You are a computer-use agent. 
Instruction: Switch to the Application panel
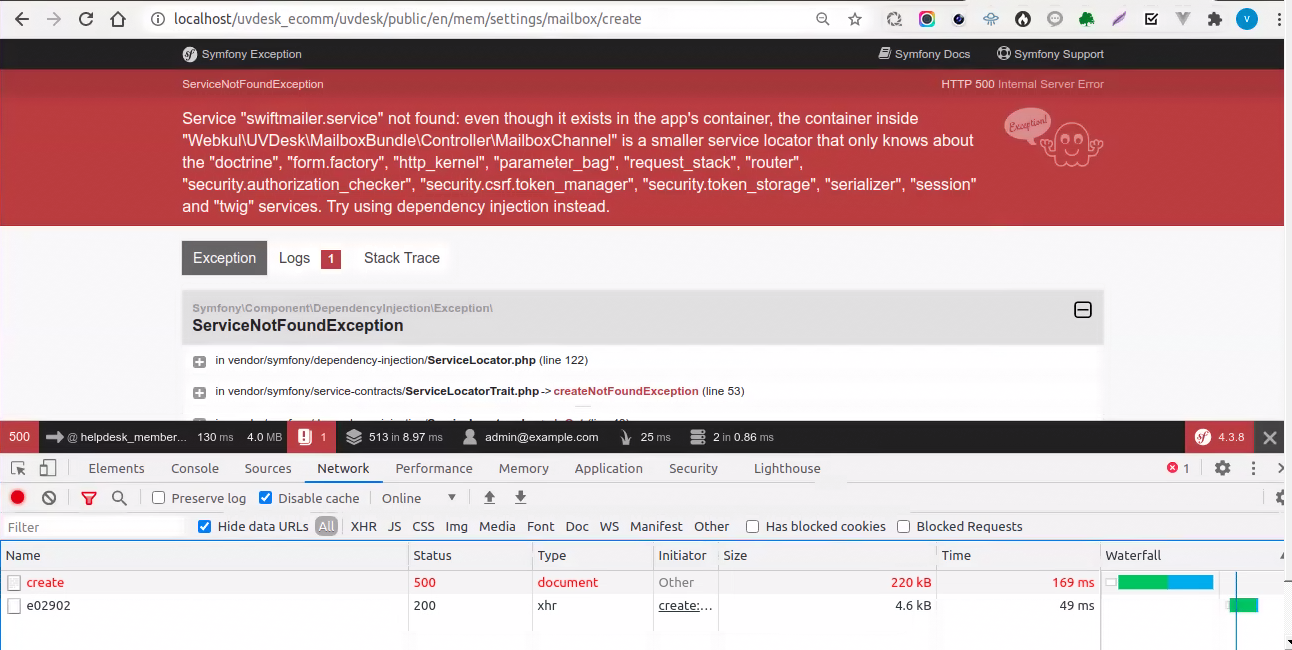[x=609, y=468]
